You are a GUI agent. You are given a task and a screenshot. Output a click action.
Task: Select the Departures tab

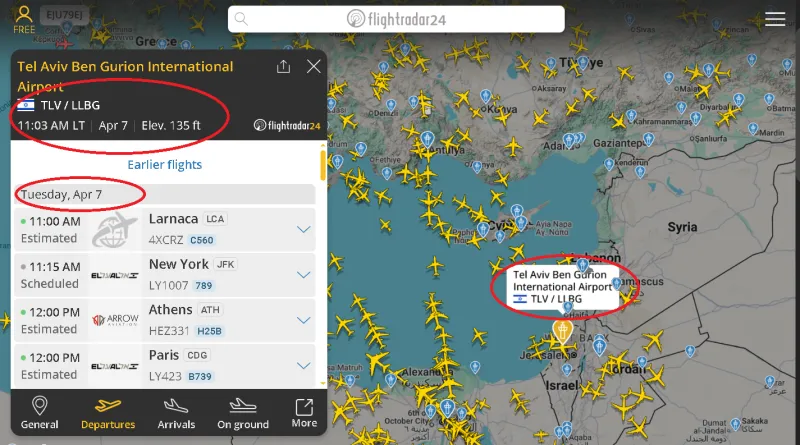tap(108, 413)
